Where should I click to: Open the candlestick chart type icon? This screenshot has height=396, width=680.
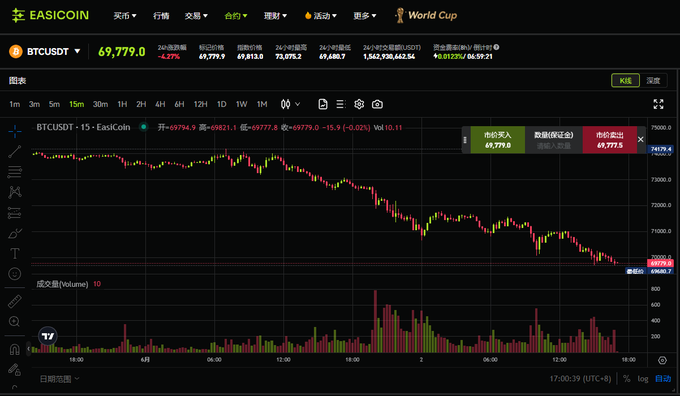pyautogui.click(x=285, y=104)
